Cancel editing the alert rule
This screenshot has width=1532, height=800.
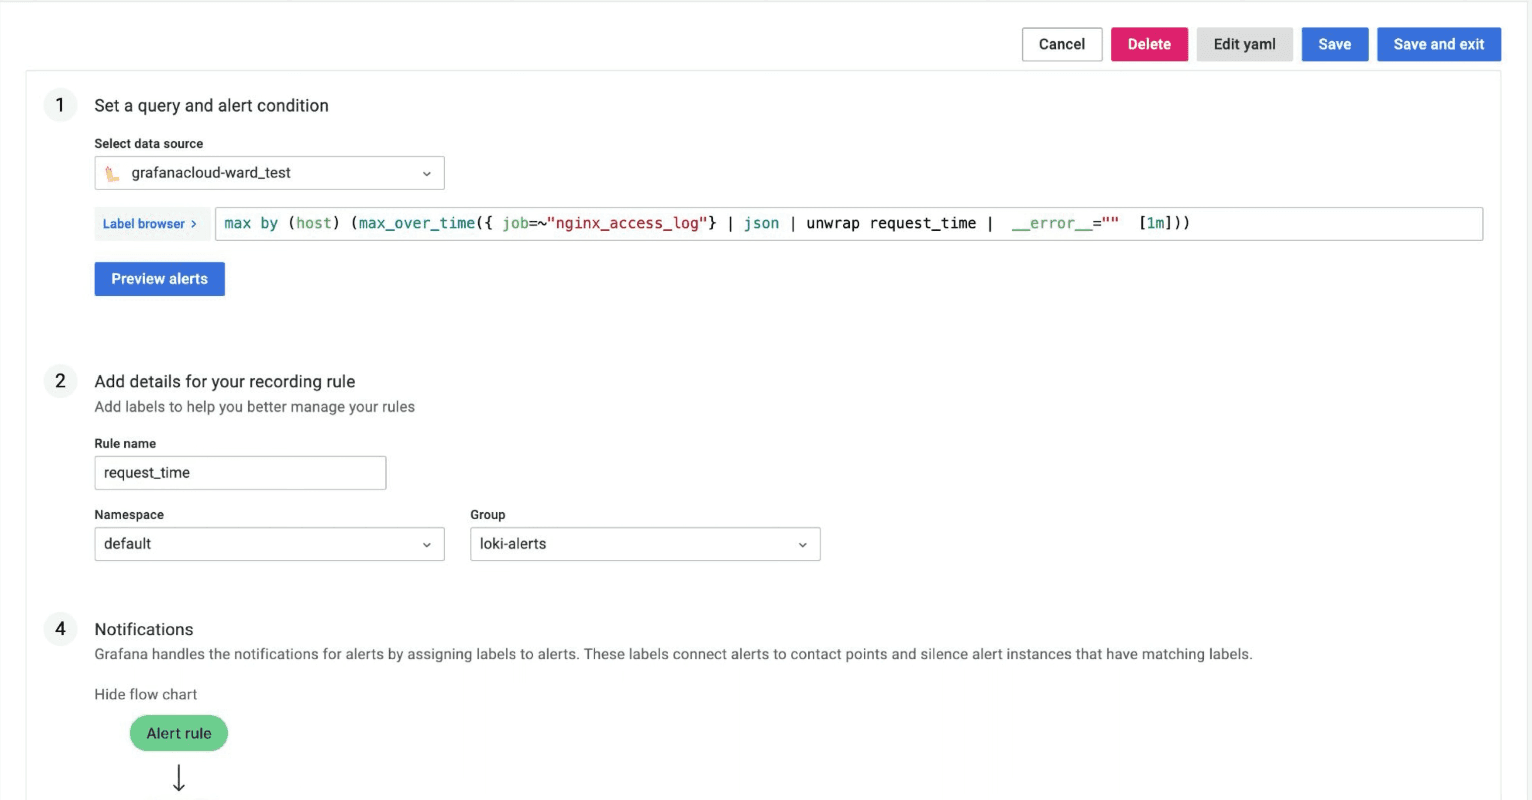1062,44
